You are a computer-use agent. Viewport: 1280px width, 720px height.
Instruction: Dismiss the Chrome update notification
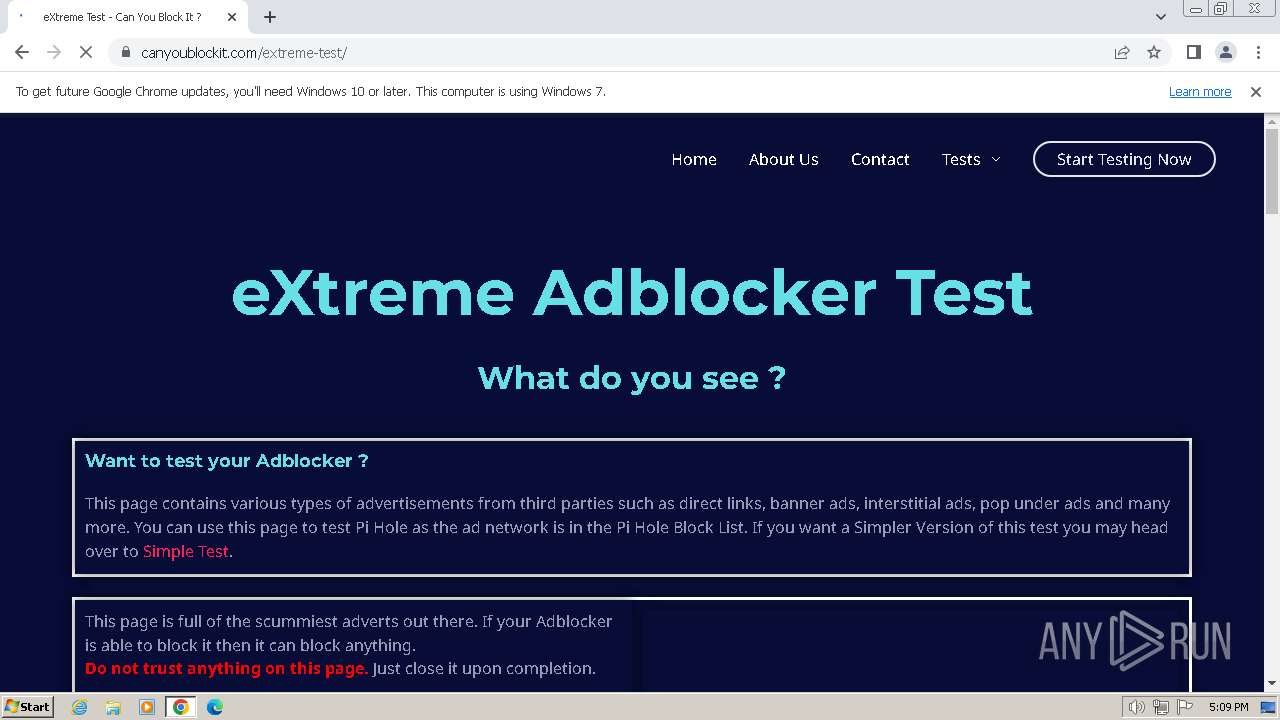click(1256, 92)
